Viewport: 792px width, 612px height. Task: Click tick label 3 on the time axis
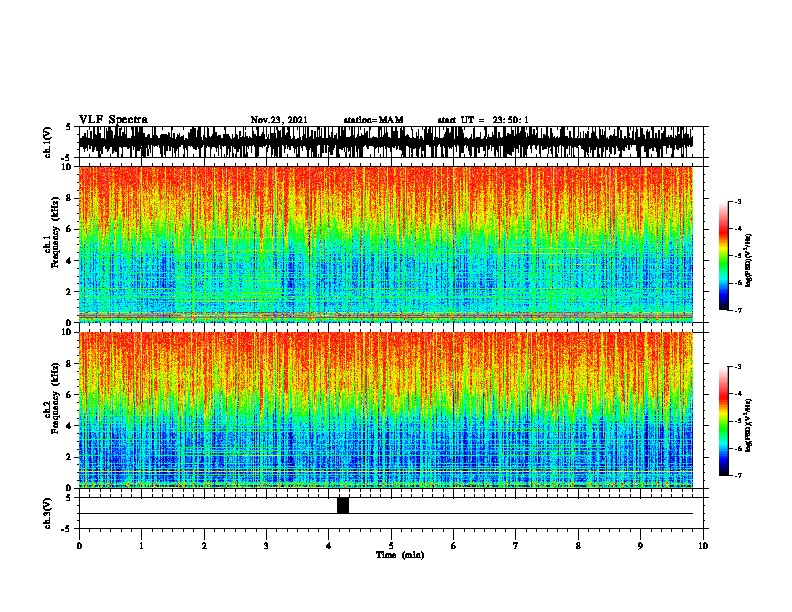click(x=266, y=546)
